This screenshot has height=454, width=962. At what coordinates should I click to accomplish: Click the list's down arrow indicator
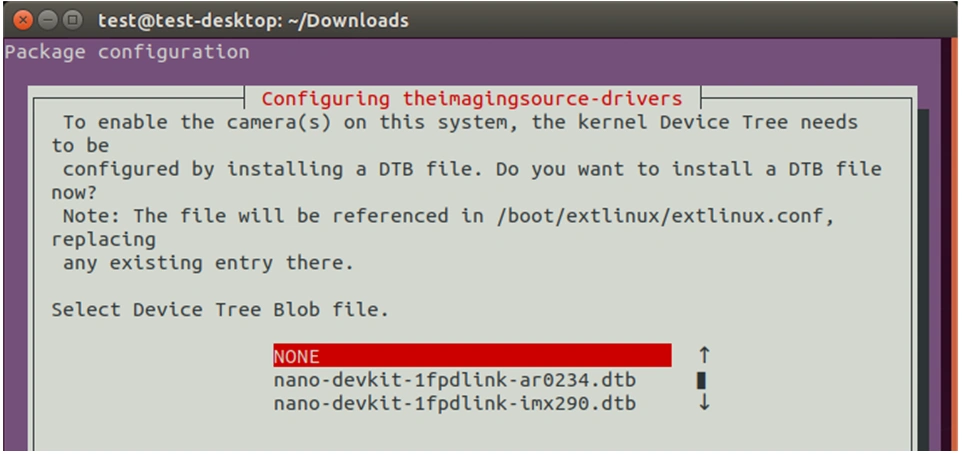pos(703,404)
